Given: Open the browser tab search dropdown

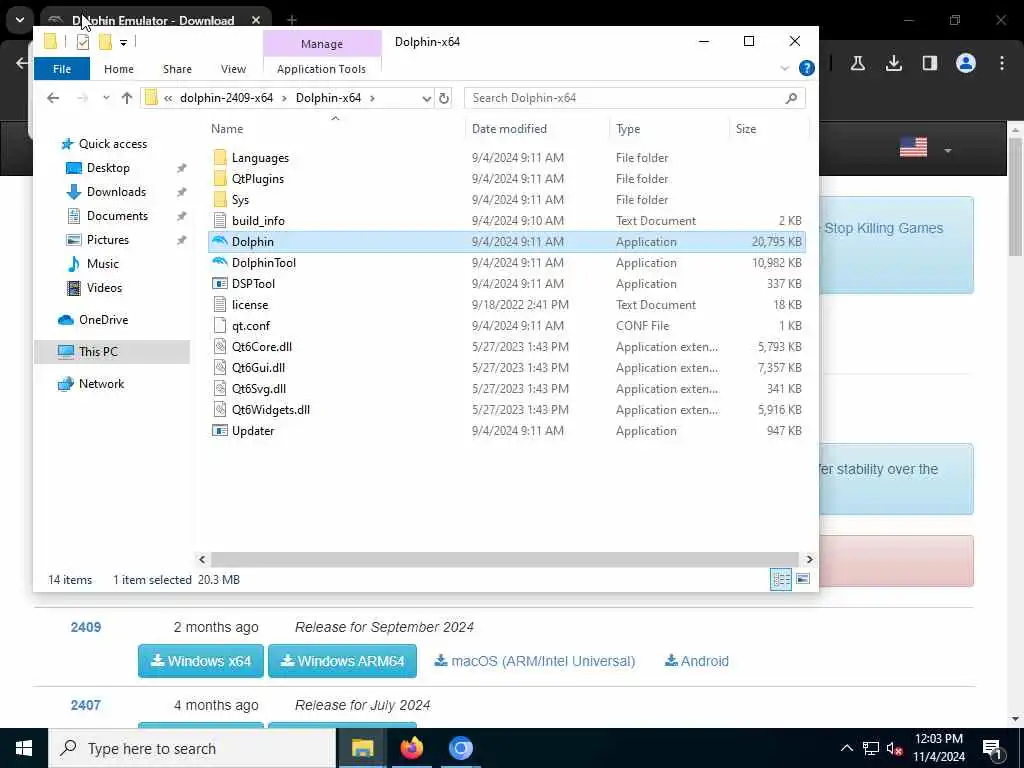Looking at the screenshot, I should (x=20, y=20).
